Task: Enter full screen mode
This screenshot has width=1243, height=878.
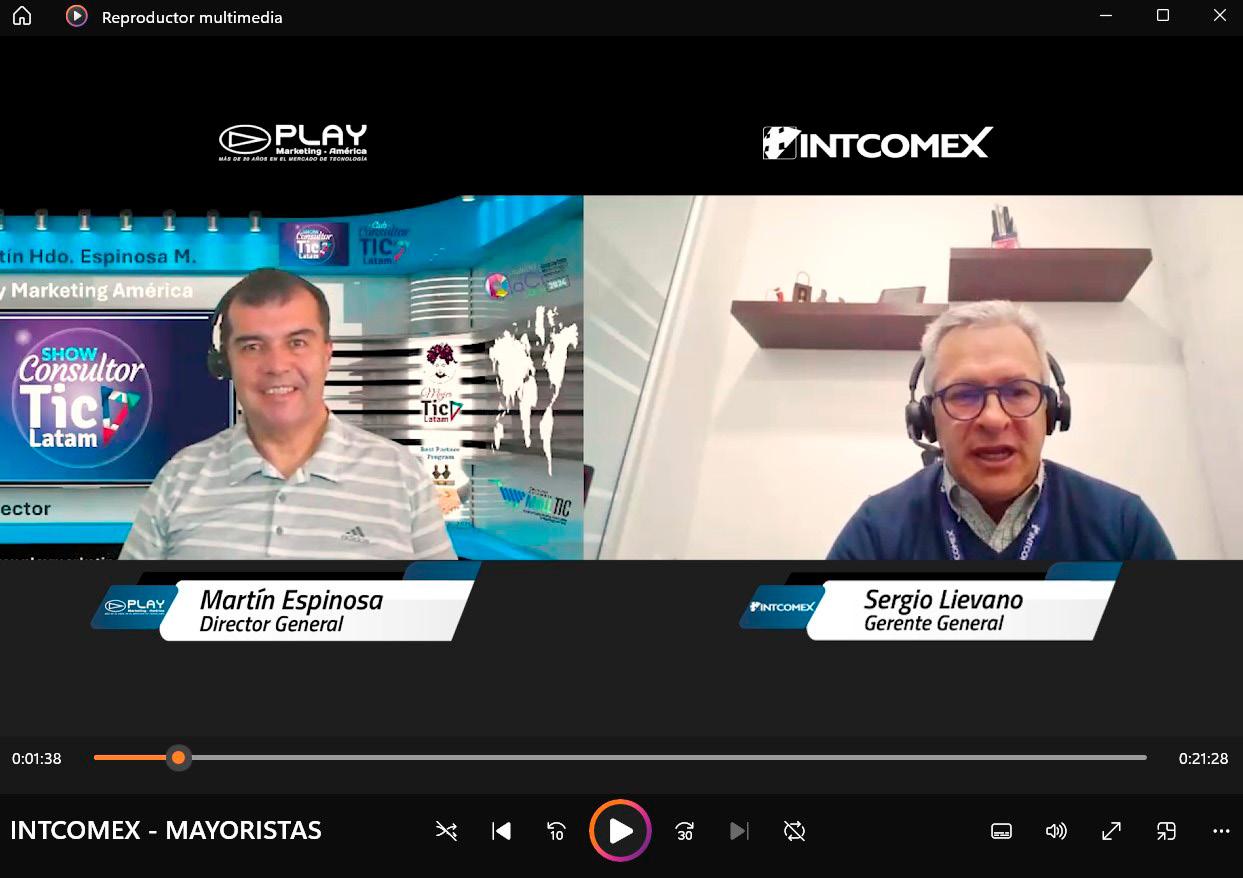Action: coord(1111,831)
